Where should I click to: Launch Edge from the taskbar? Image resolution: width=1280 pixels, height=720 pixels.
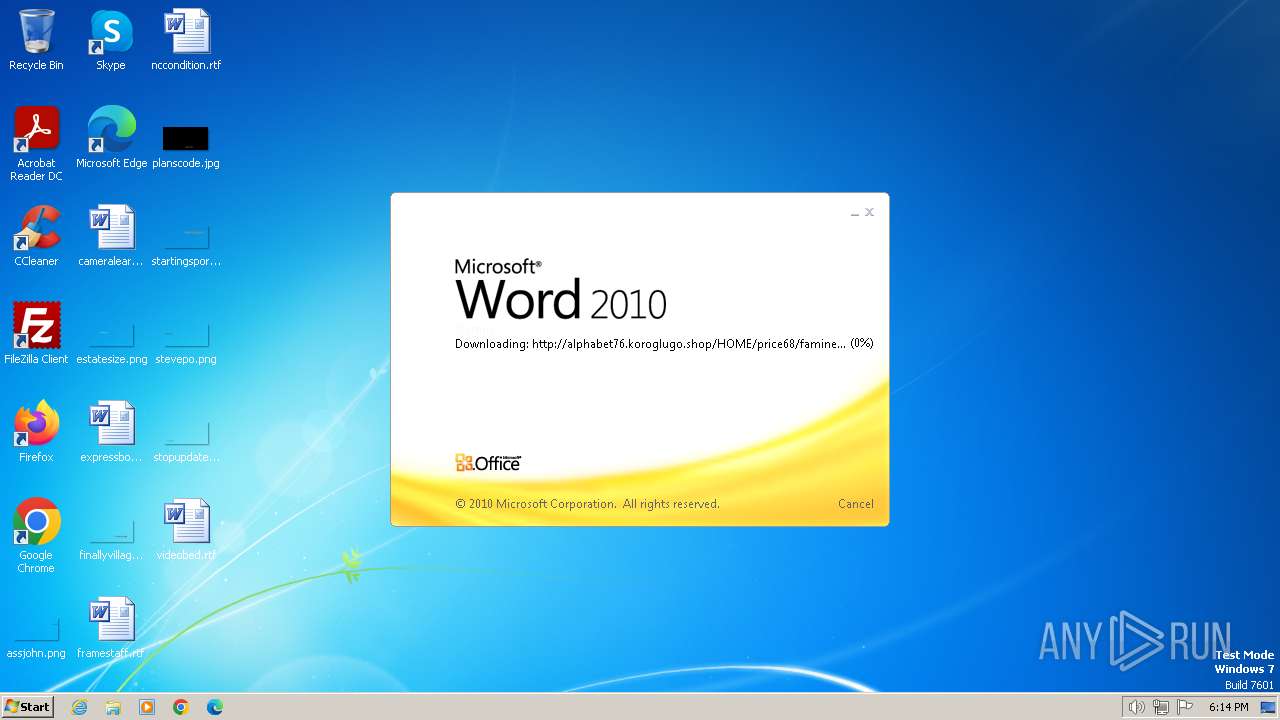[x=215, y=707]
